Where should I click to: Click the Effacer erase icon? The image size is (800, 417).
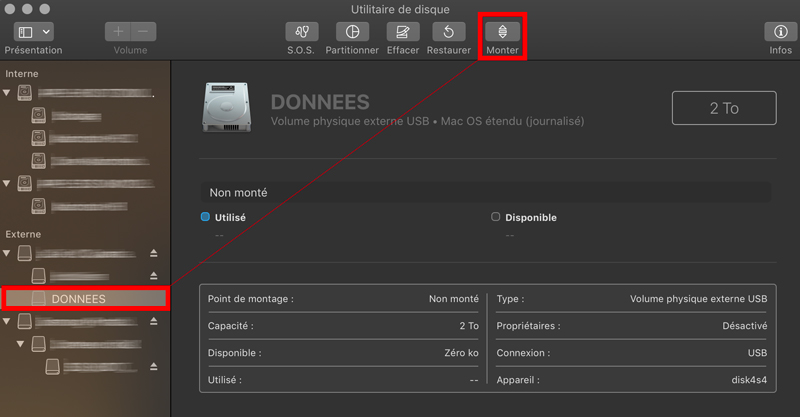403,32
